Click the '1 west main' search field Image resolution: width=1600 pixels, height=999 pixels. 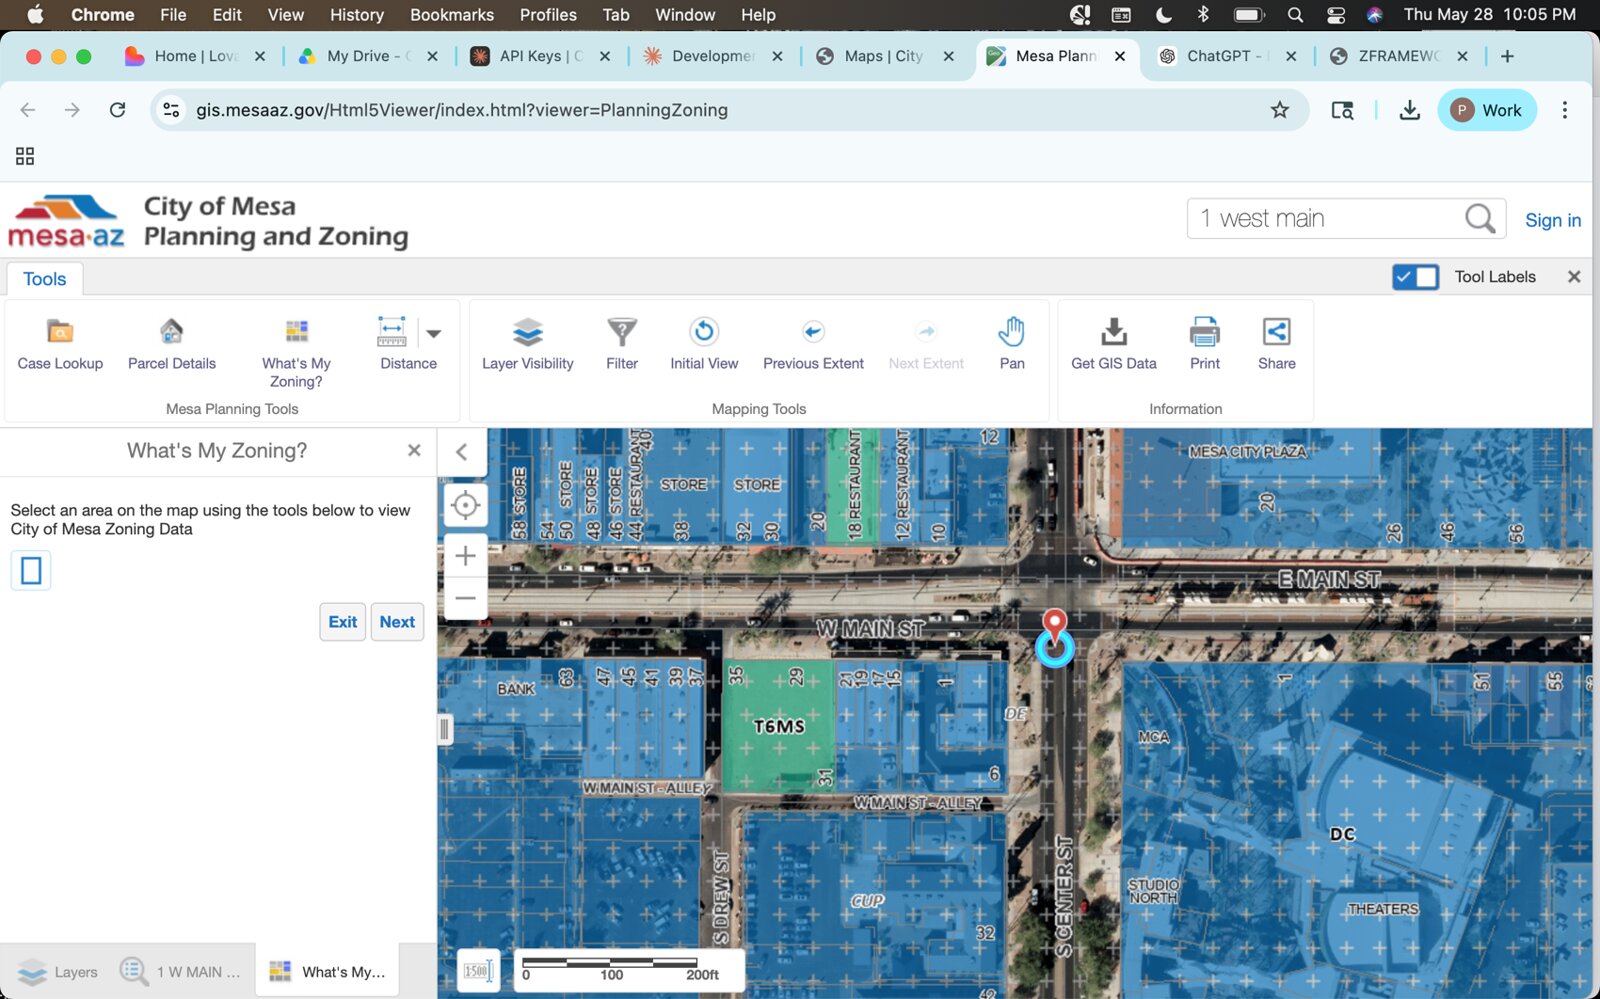[x=1328, y=218]
